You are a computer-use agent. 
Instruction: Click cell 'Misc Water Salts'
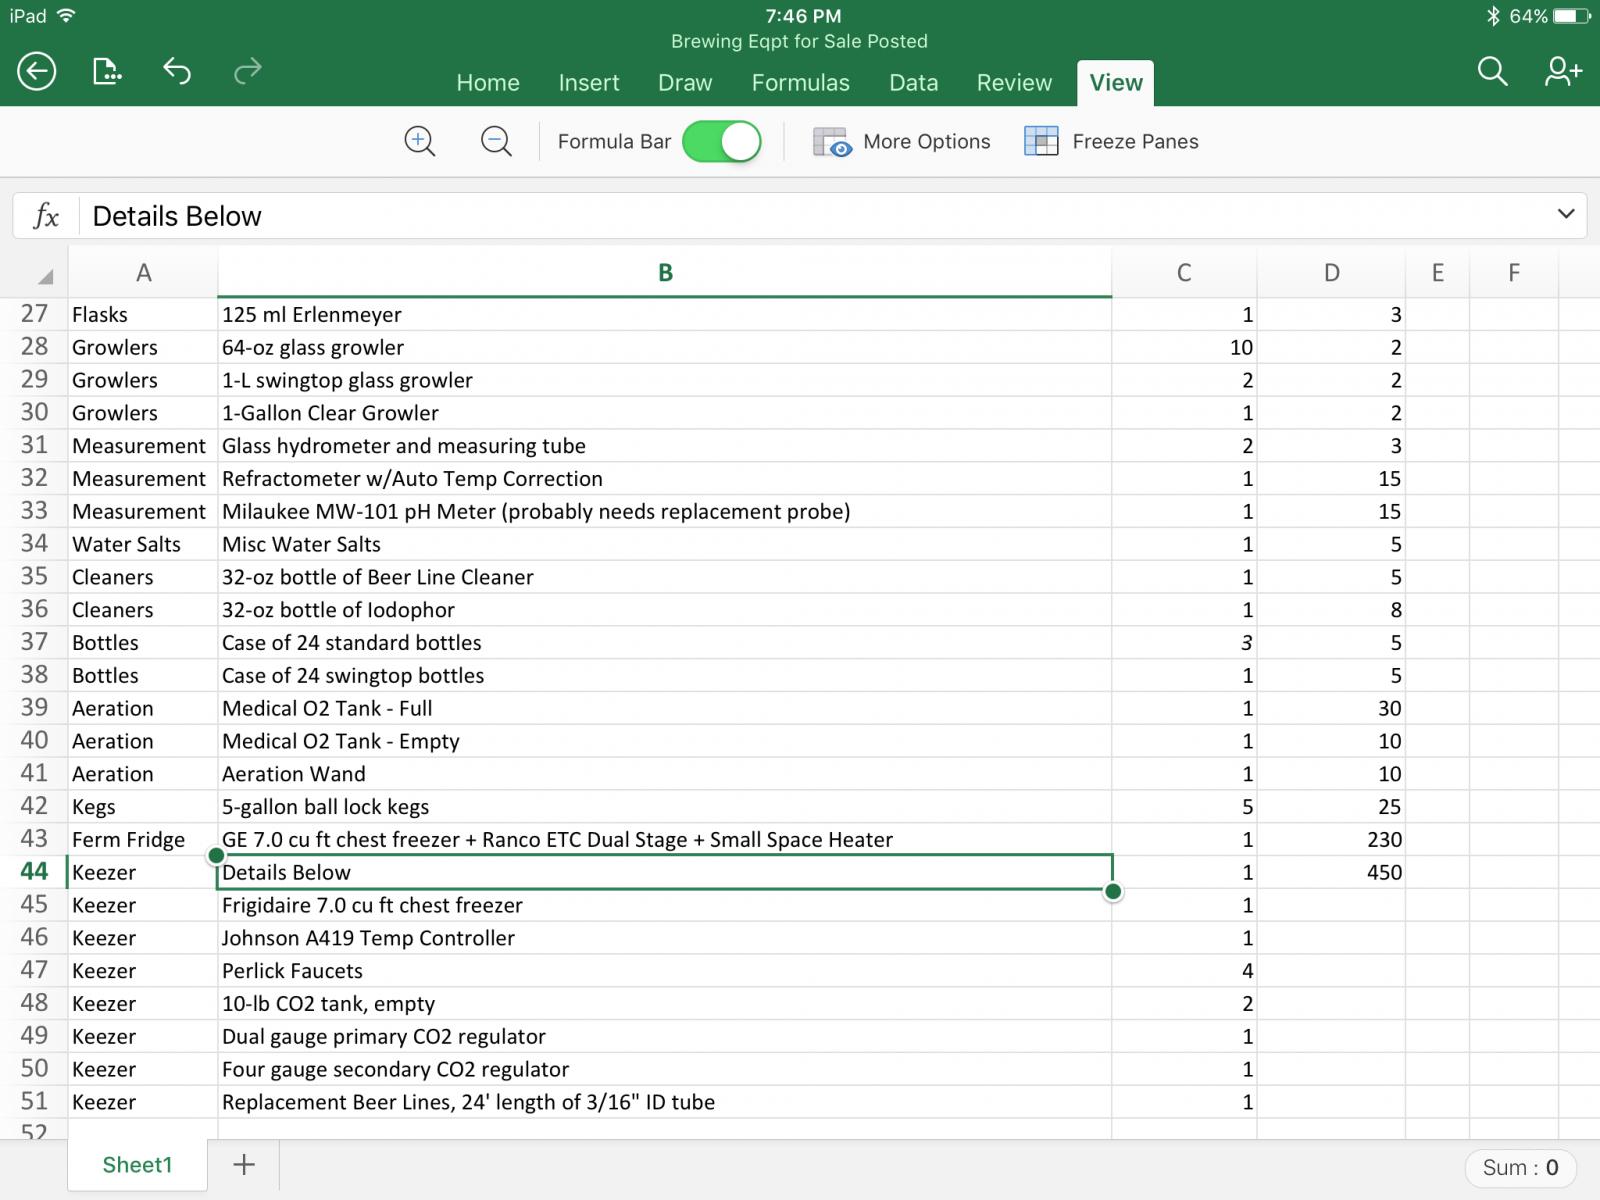(x=664, y=544)
